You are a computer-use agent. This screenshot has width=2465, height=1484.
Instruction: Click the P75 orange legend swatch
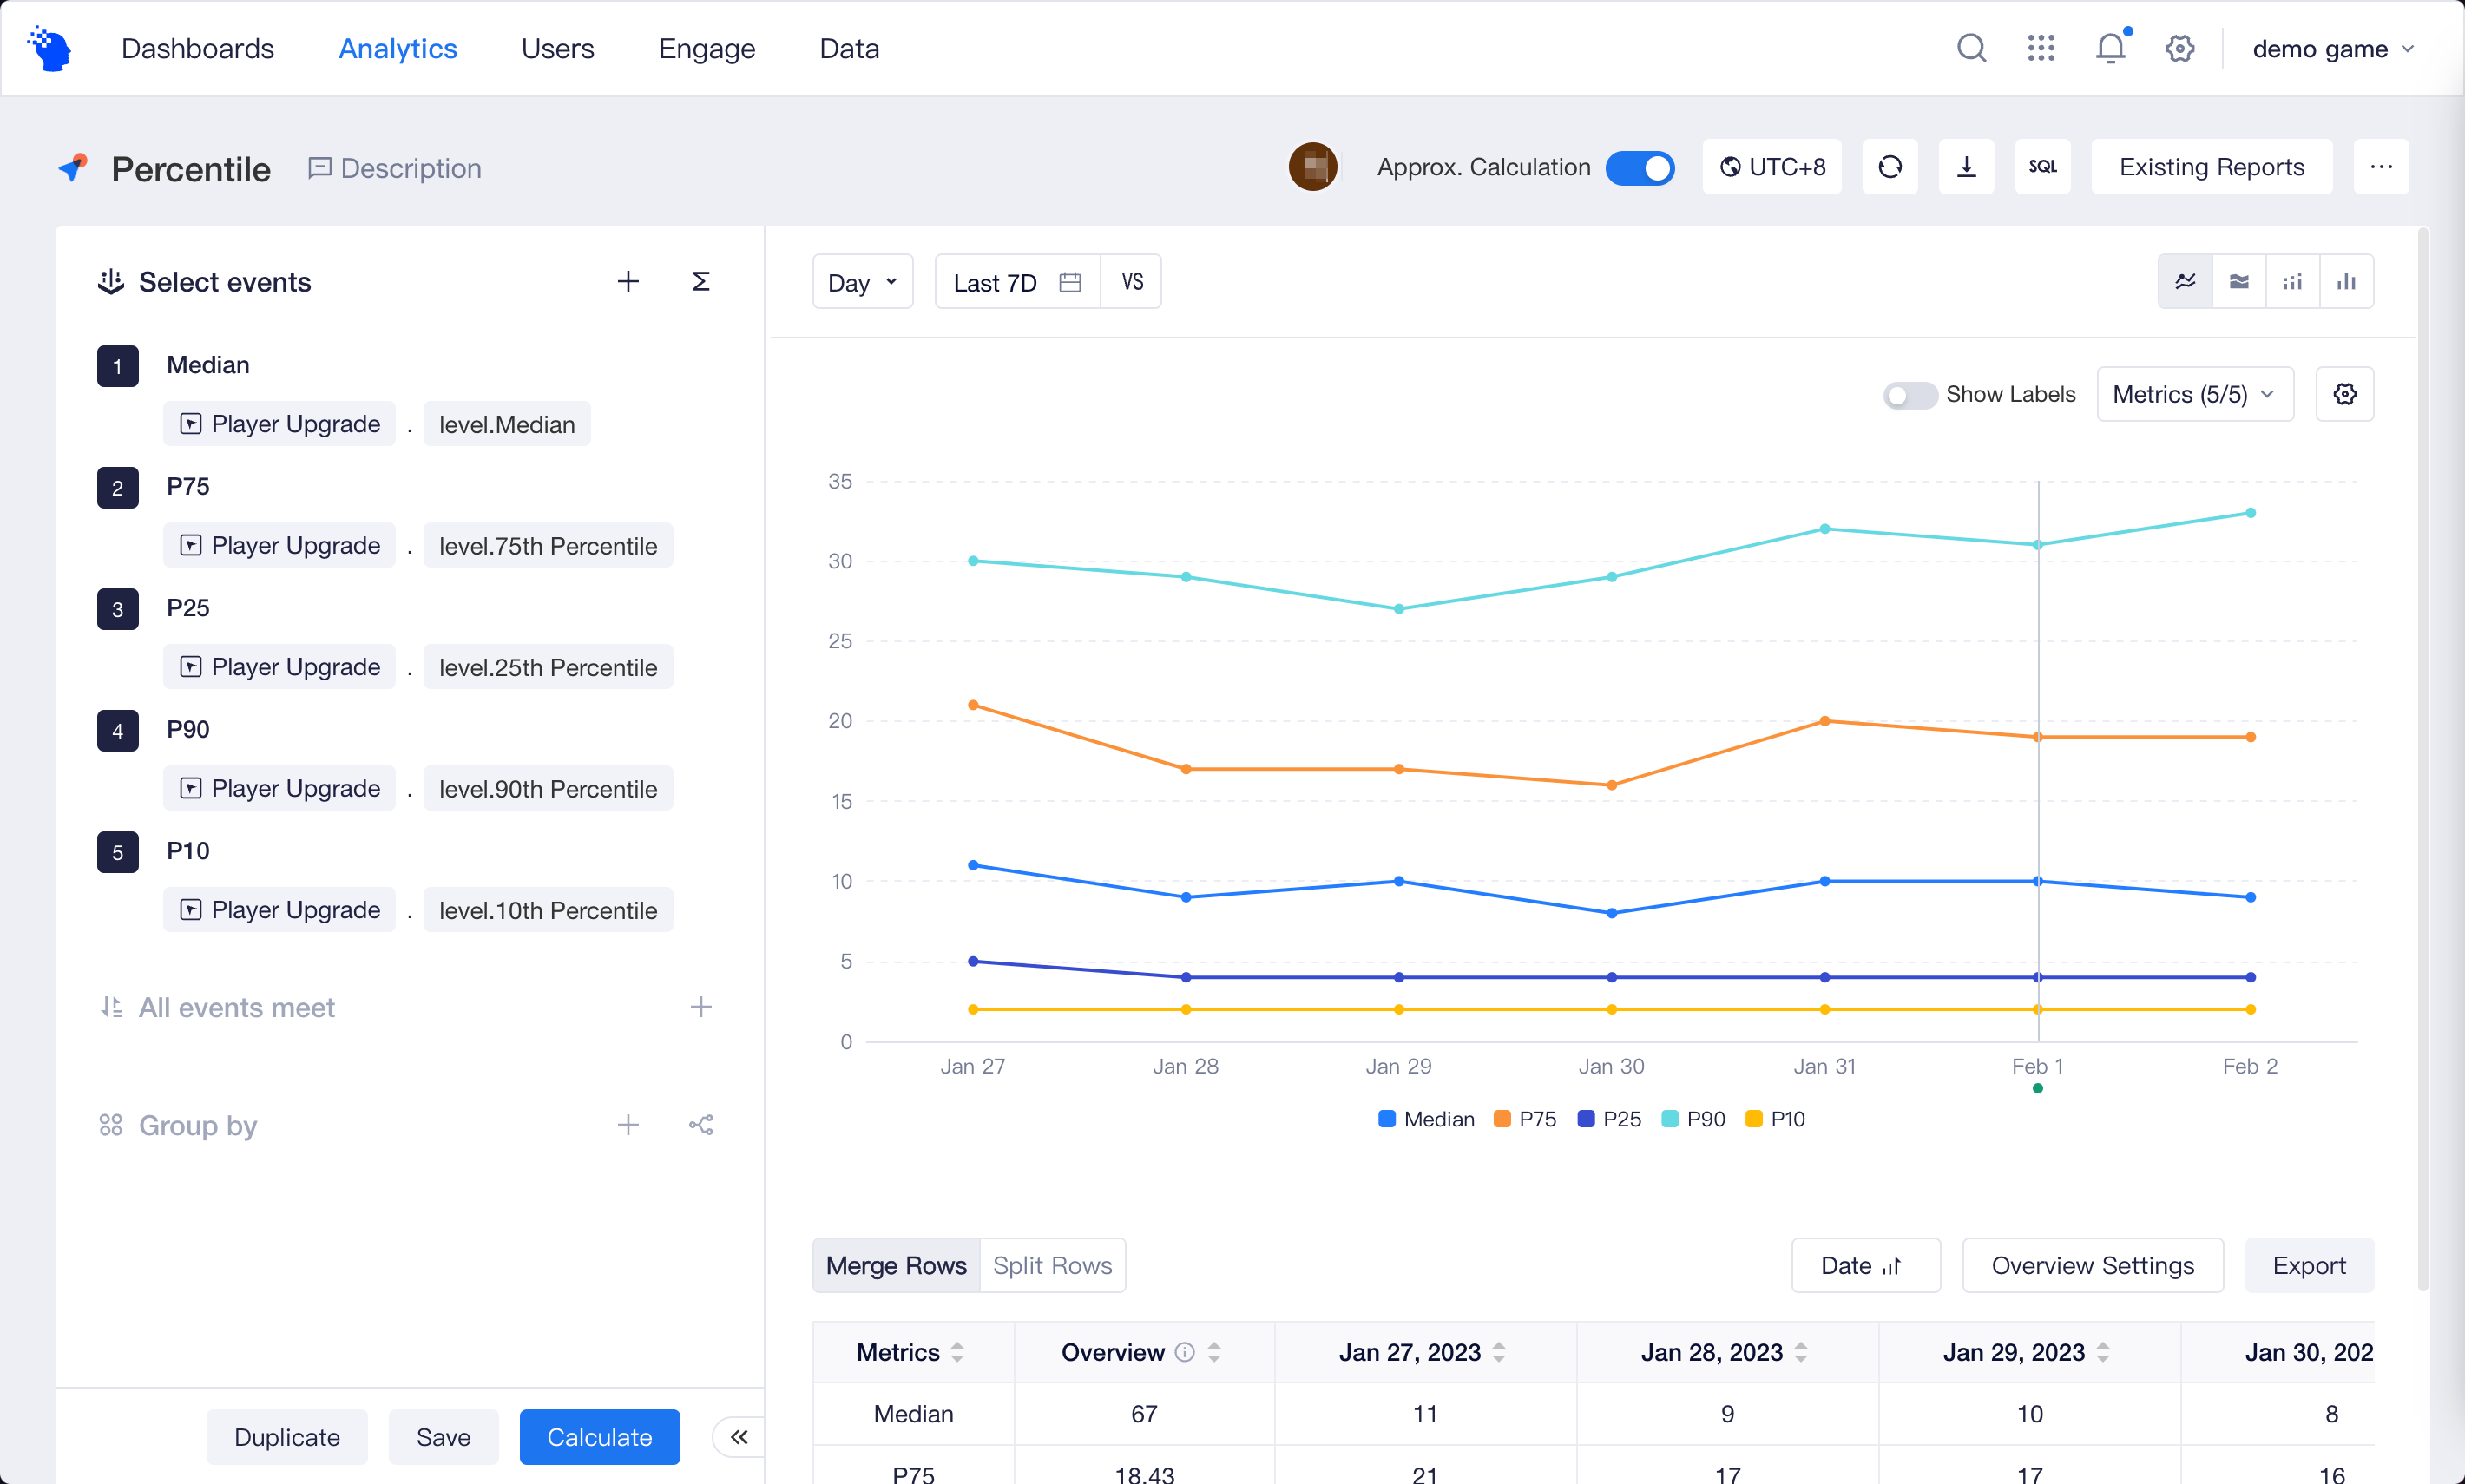pyautogui.click(x=1502, y=1119)
